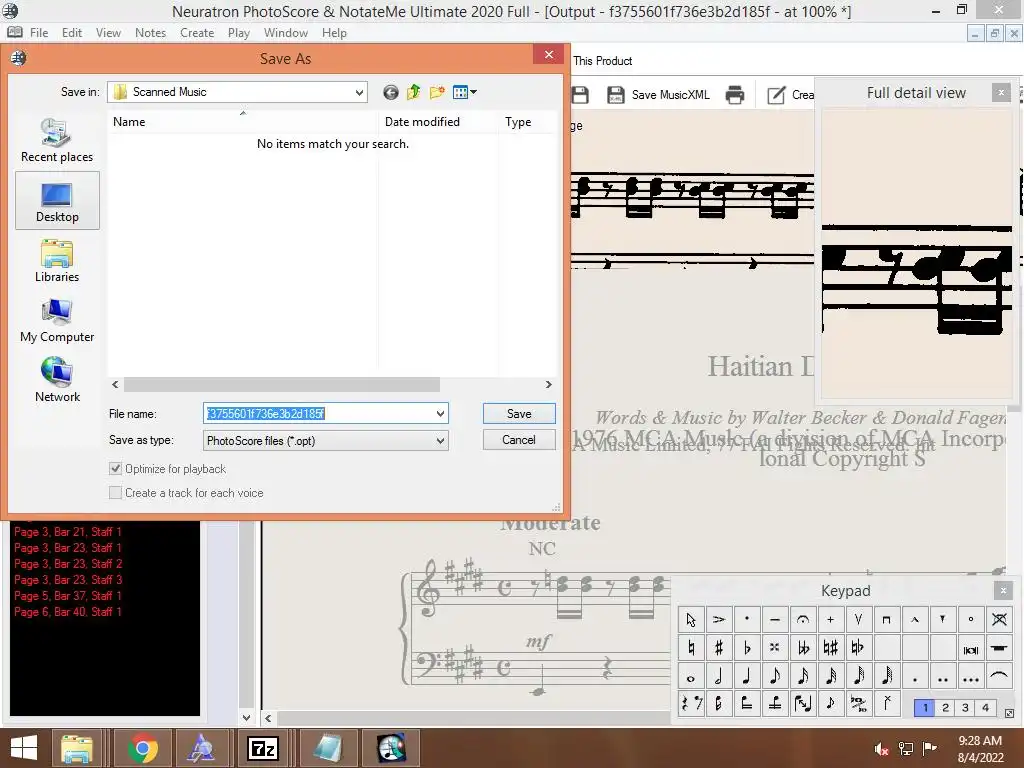The image size is (1024, 768).
Task: Sort file list by Date modified
Action: coord(422,121)
